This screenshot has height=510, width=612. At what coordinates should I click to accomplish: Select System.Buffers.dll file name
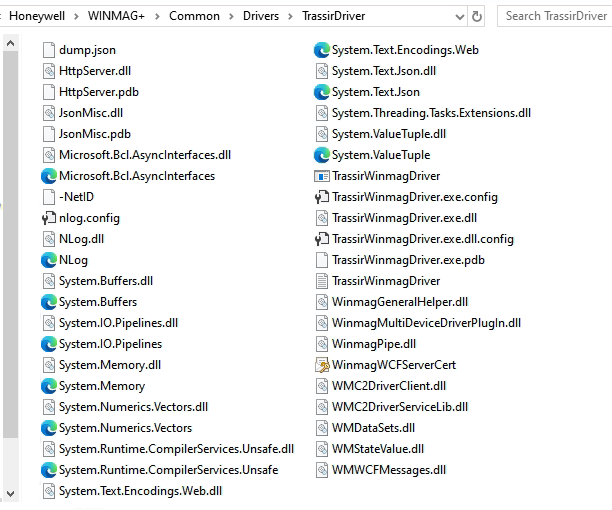106,281
